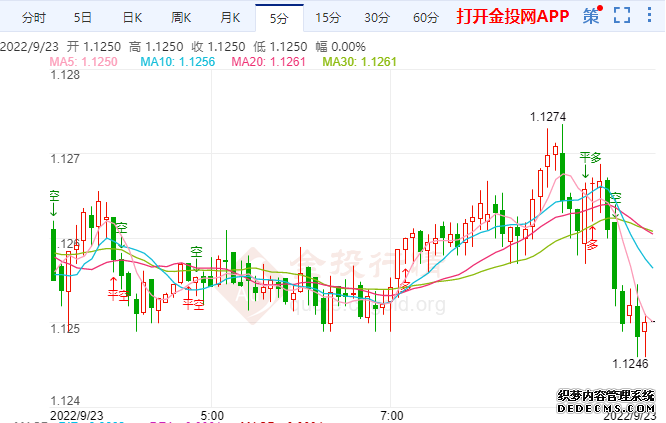This screenshot has height=423, width=666.
Task: Switch to the 周K tab
Action: [181, 18]
